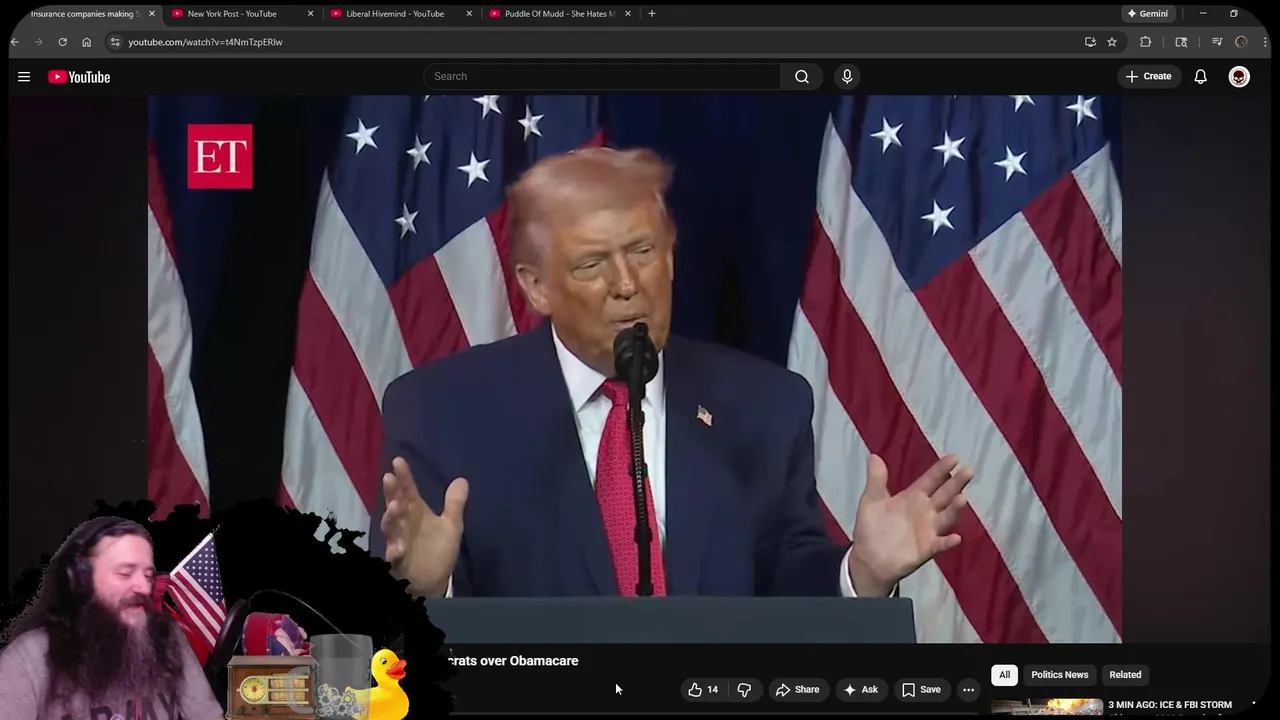This screenshot has width=1280, height=720.
Task: Open the browser extensions puzzle icon
Action: (1146, 42)
